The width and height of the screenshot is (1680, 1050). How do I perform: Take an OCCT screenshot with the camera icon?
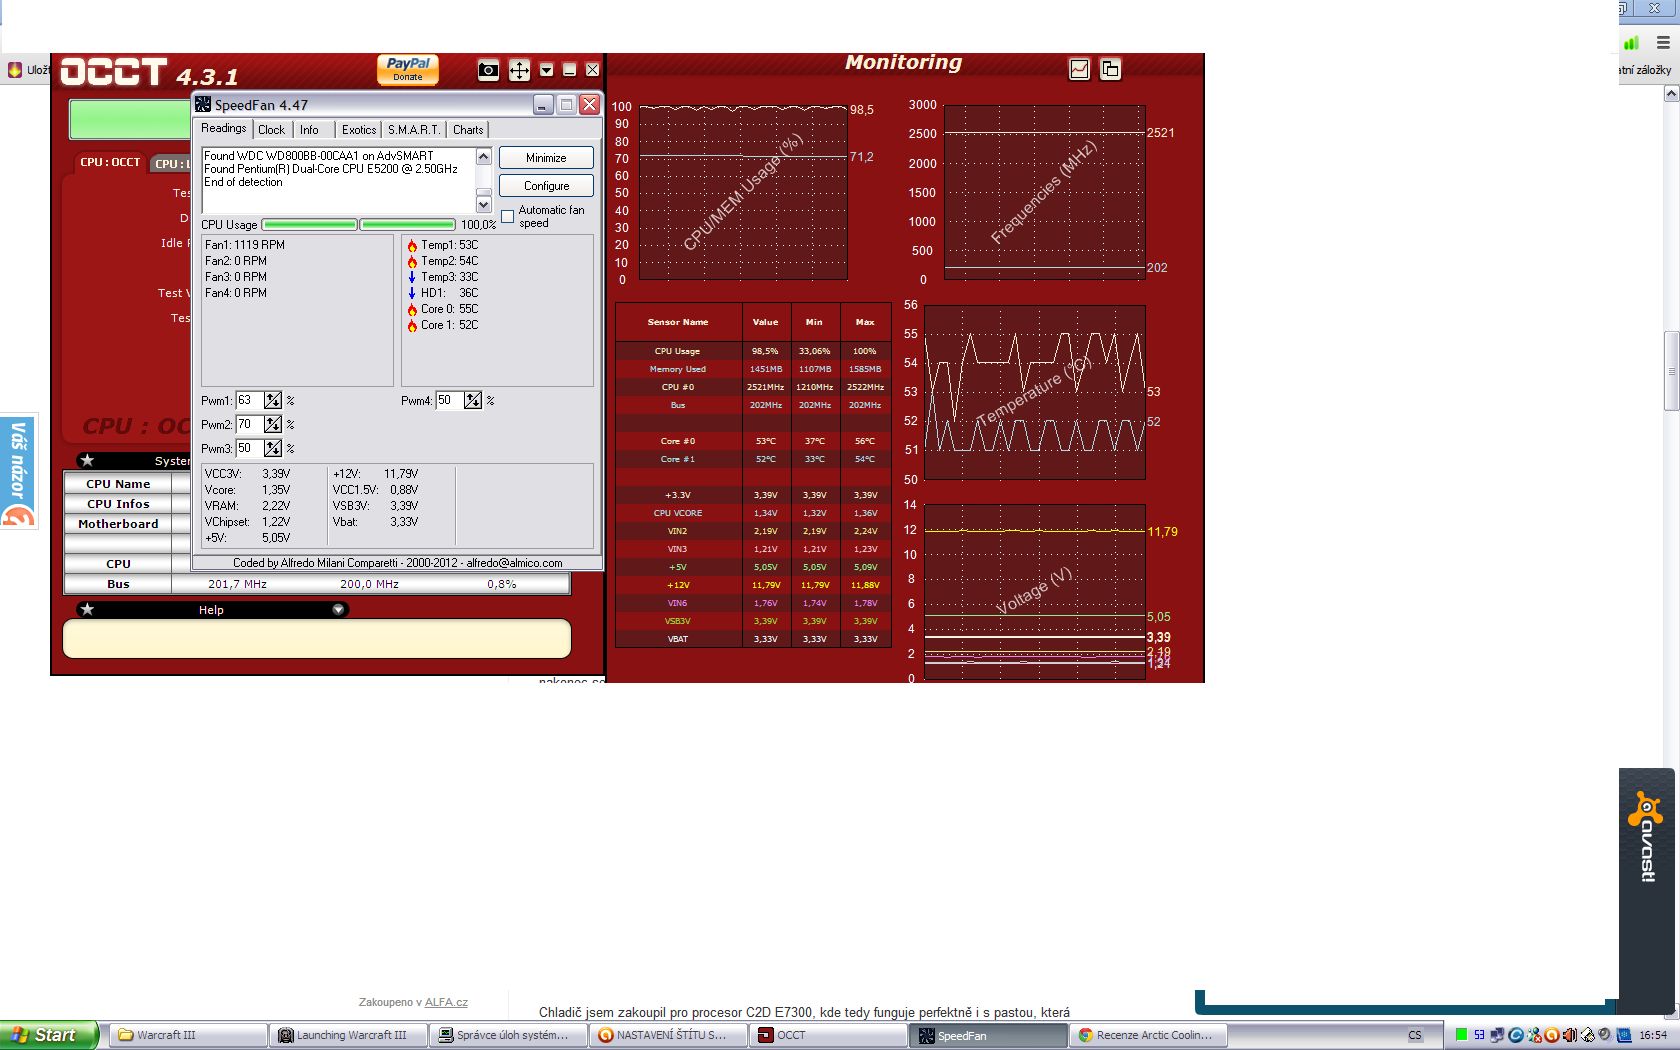tap(488, 70)
